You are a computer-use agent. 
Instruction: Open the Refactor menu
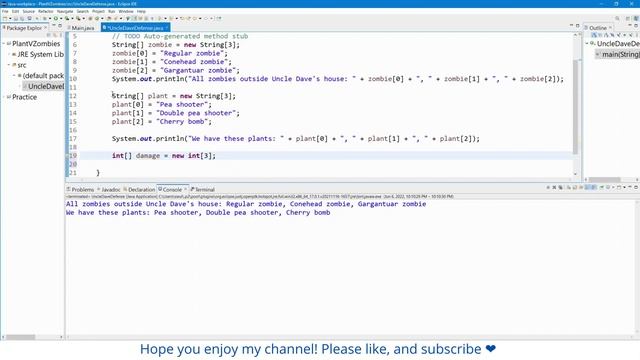[x=46, y=11]
